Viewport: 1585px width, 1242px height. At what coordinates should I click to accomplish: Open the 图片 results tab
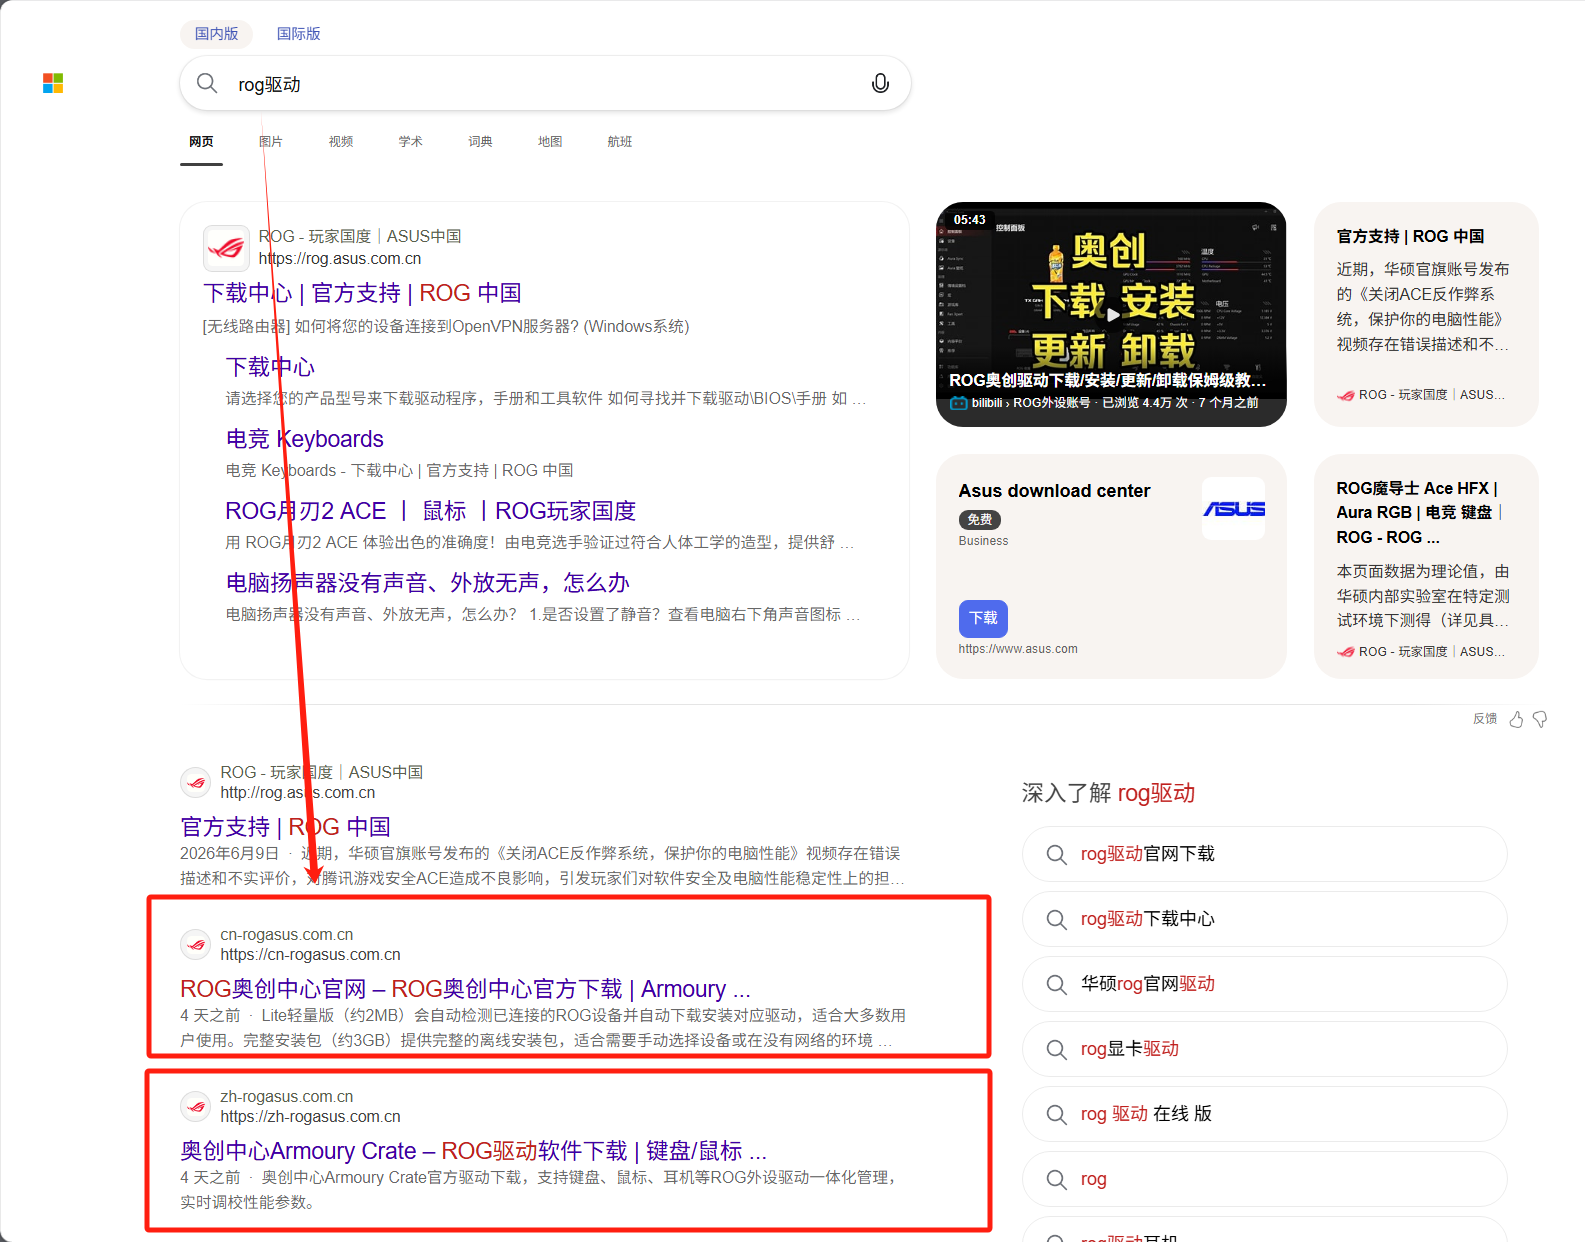[271, 141]
